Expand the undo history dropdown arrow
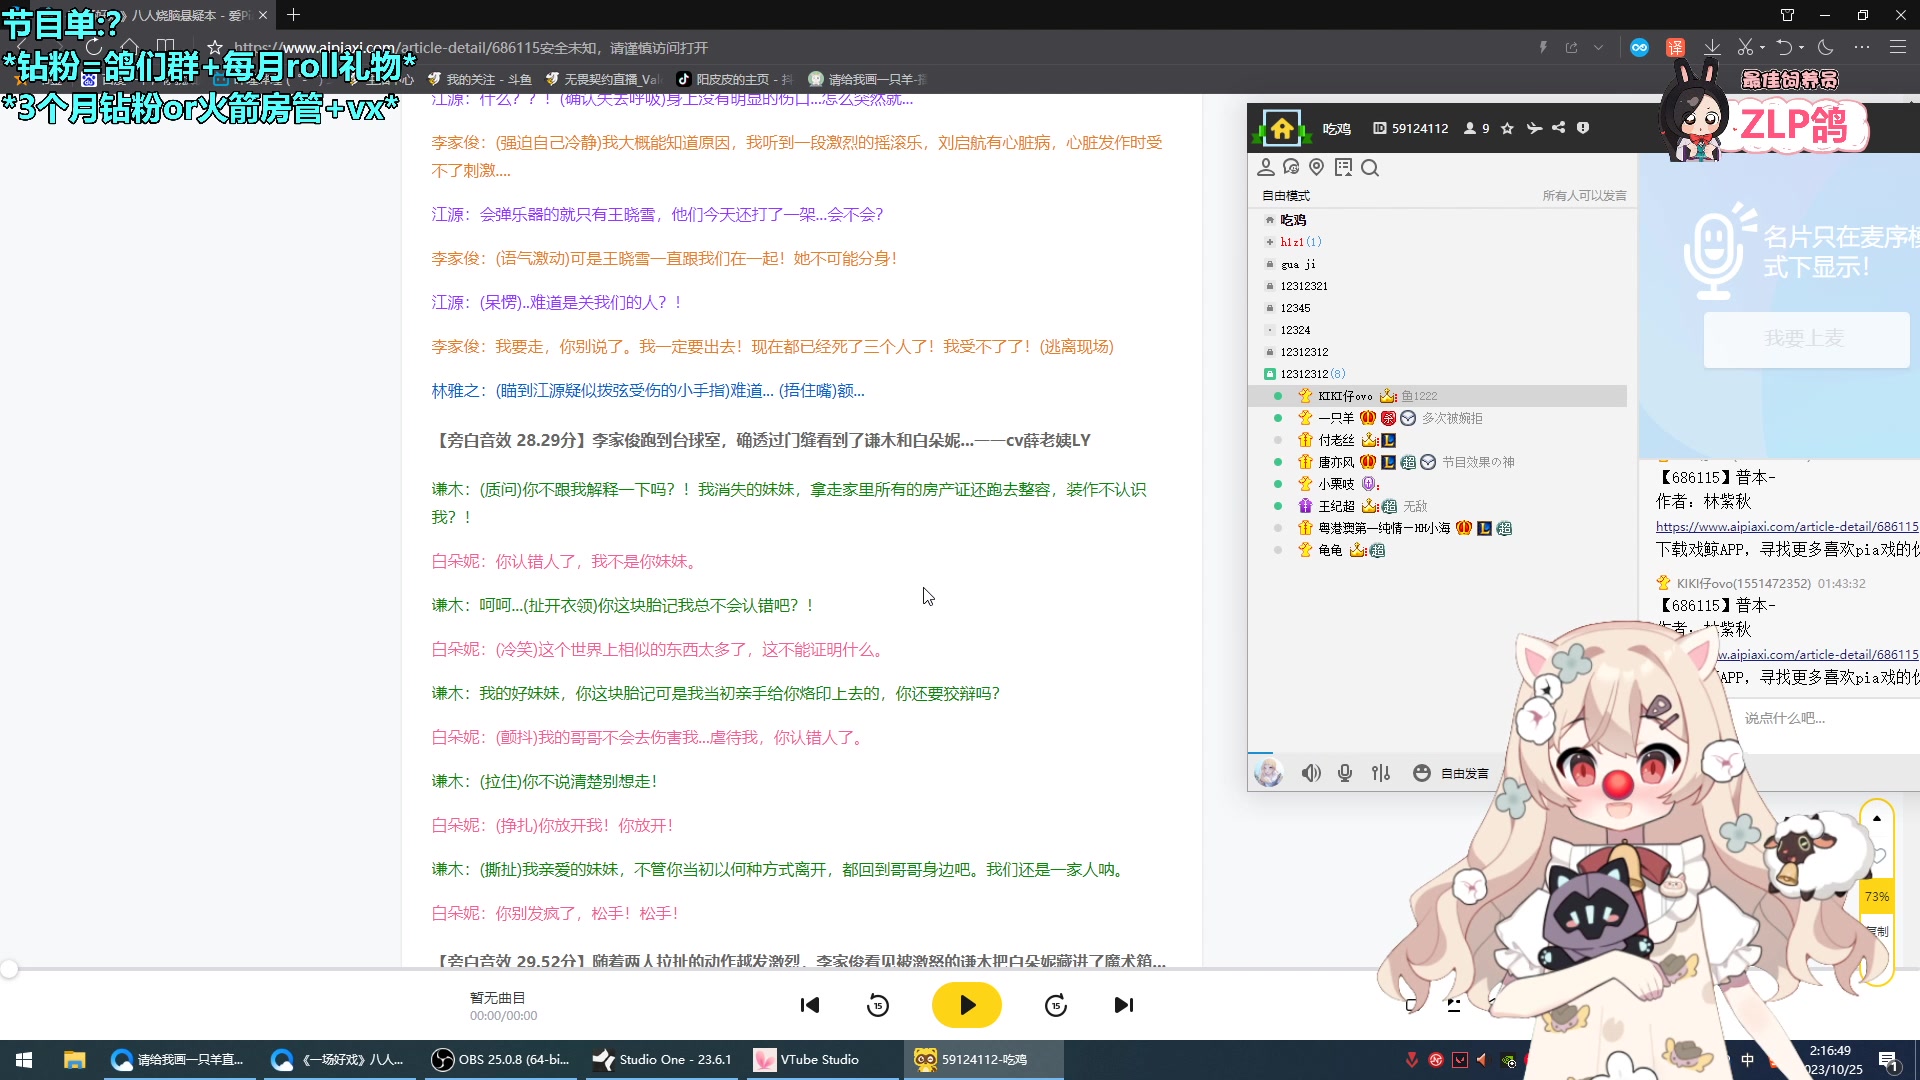This screenshot has height=1080, width=1920. pyautogui.click(x=1801, y=47)
